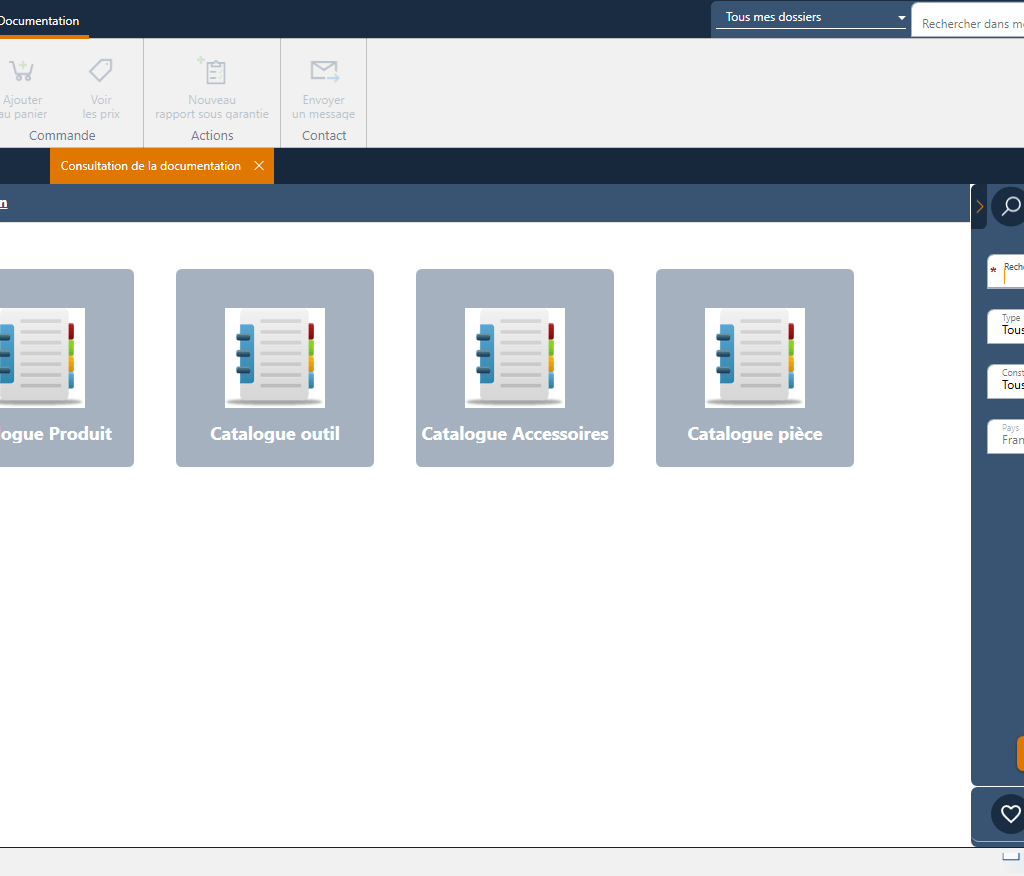Click the Envoyer un message envelope icon
This screenshot has height=876, width=1024.
click(324, 71)
